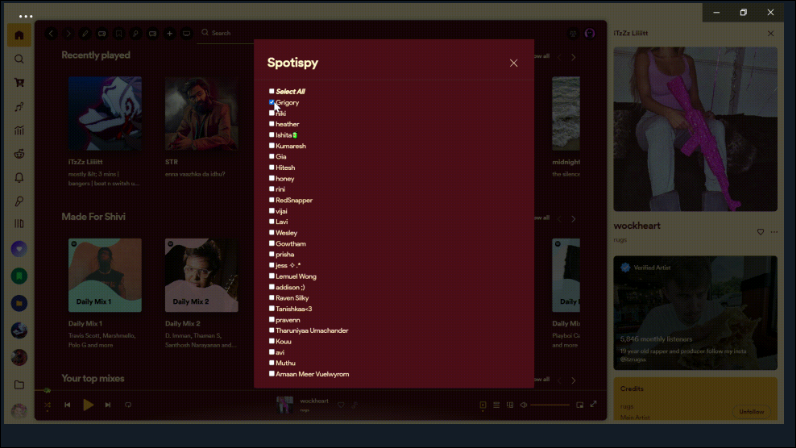Click the bookmark toolbar icon
The height and width of the screenshot is (448, 796).
119,34
